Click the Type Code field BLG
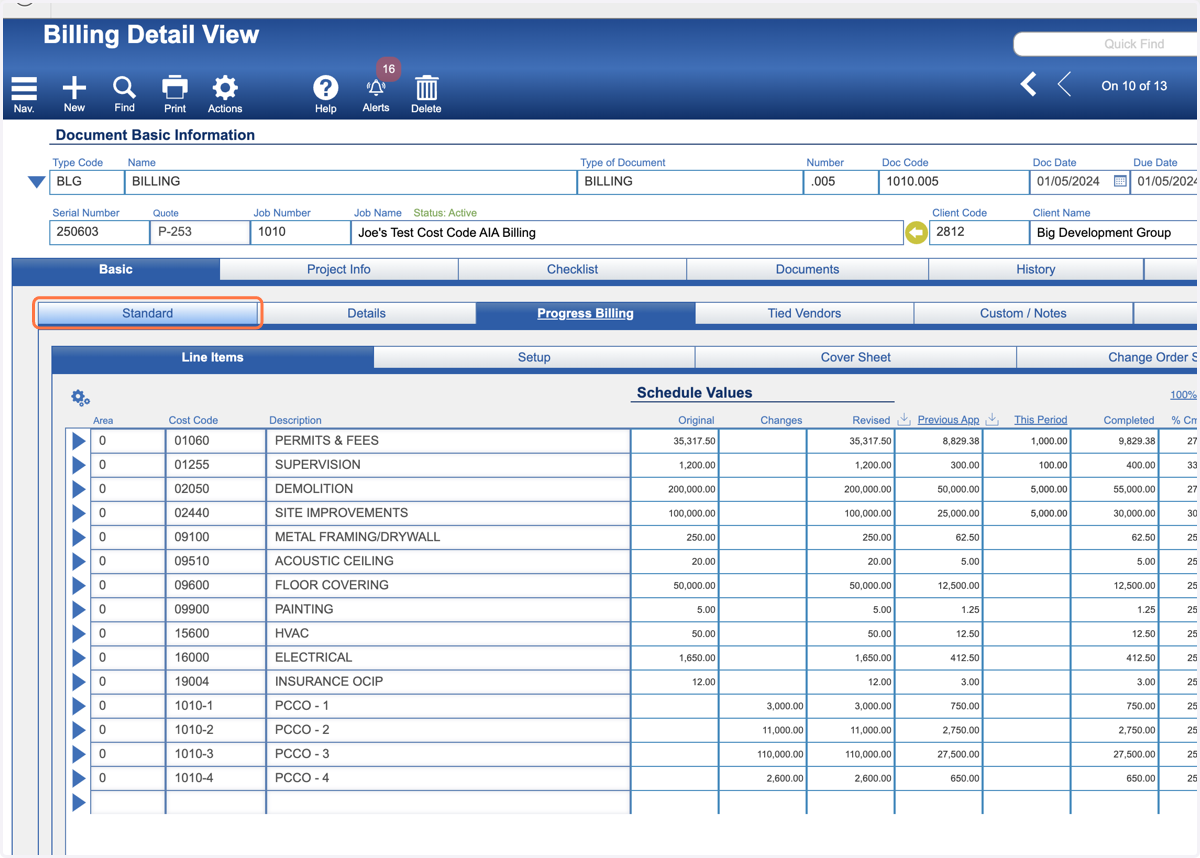Screen dimensions: 1200x858 (x=86, y=182)
